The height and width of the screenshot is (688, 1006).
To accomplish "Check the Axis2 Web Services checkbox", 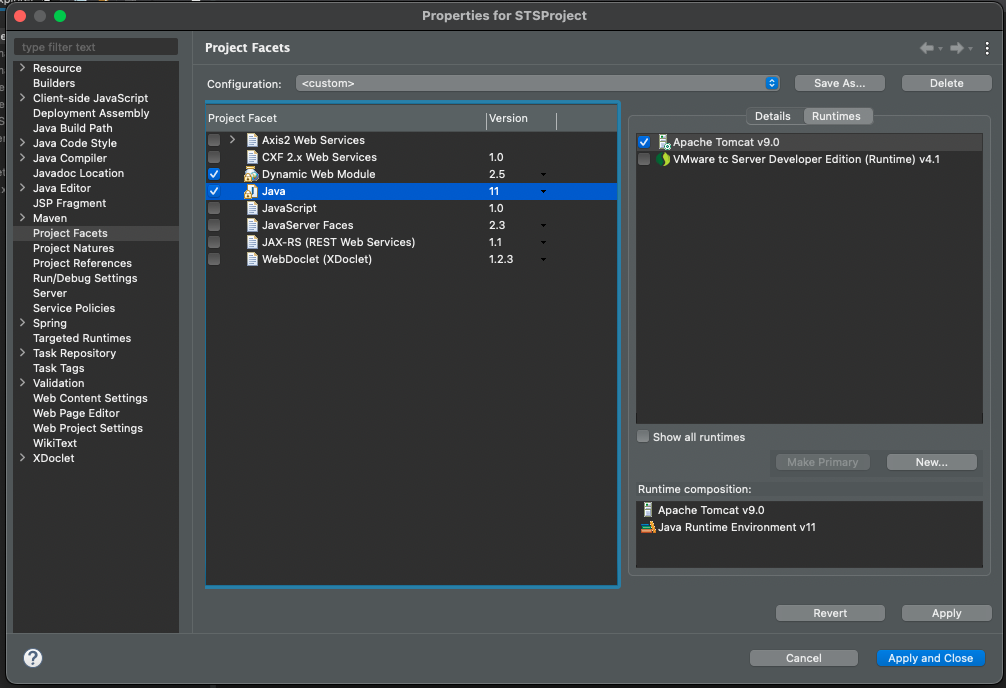I will (x=214, y=140).
